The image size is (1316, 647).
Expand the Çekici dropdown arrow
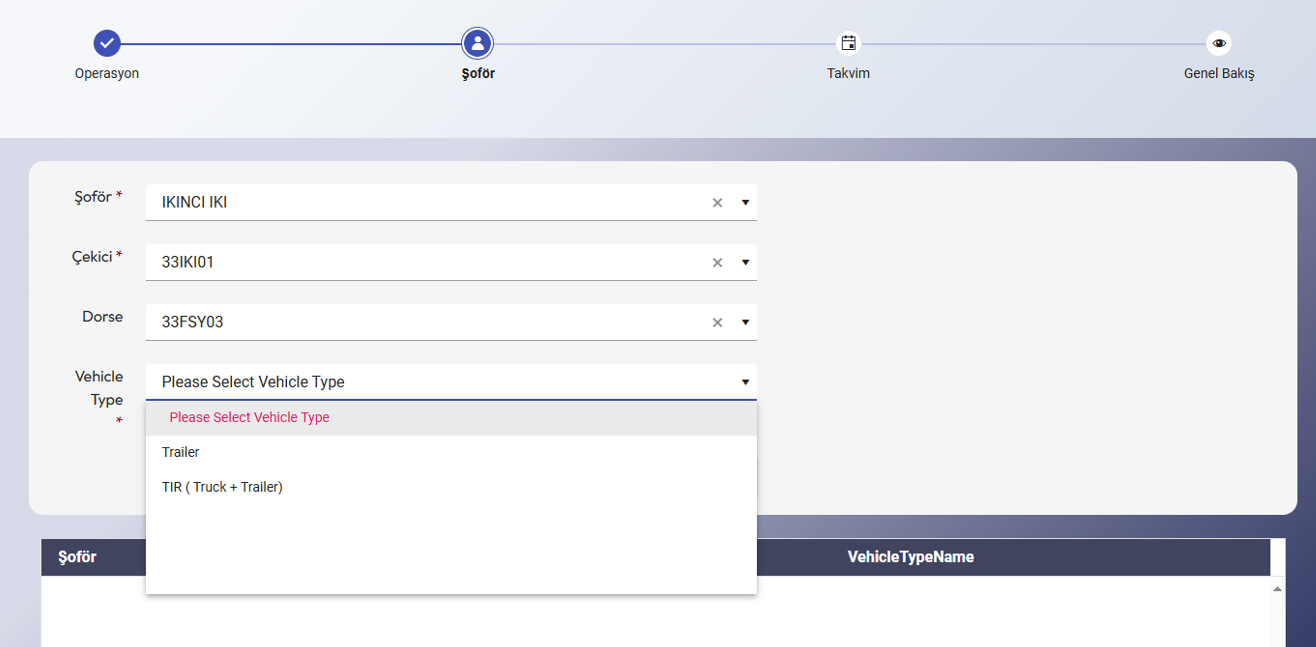(x=745, y=263)
